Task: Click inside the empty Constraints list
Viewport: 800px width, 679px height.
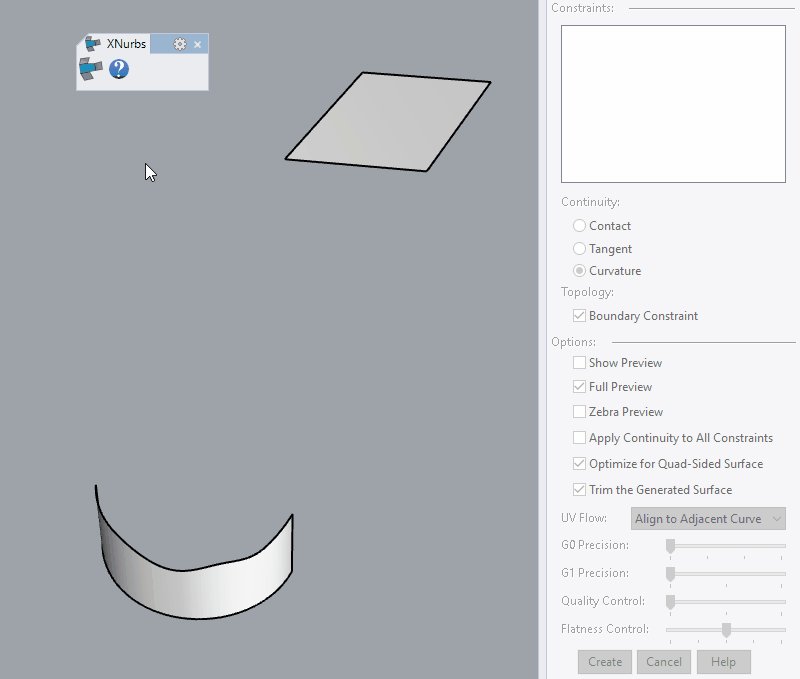Action: click(672, 103)
